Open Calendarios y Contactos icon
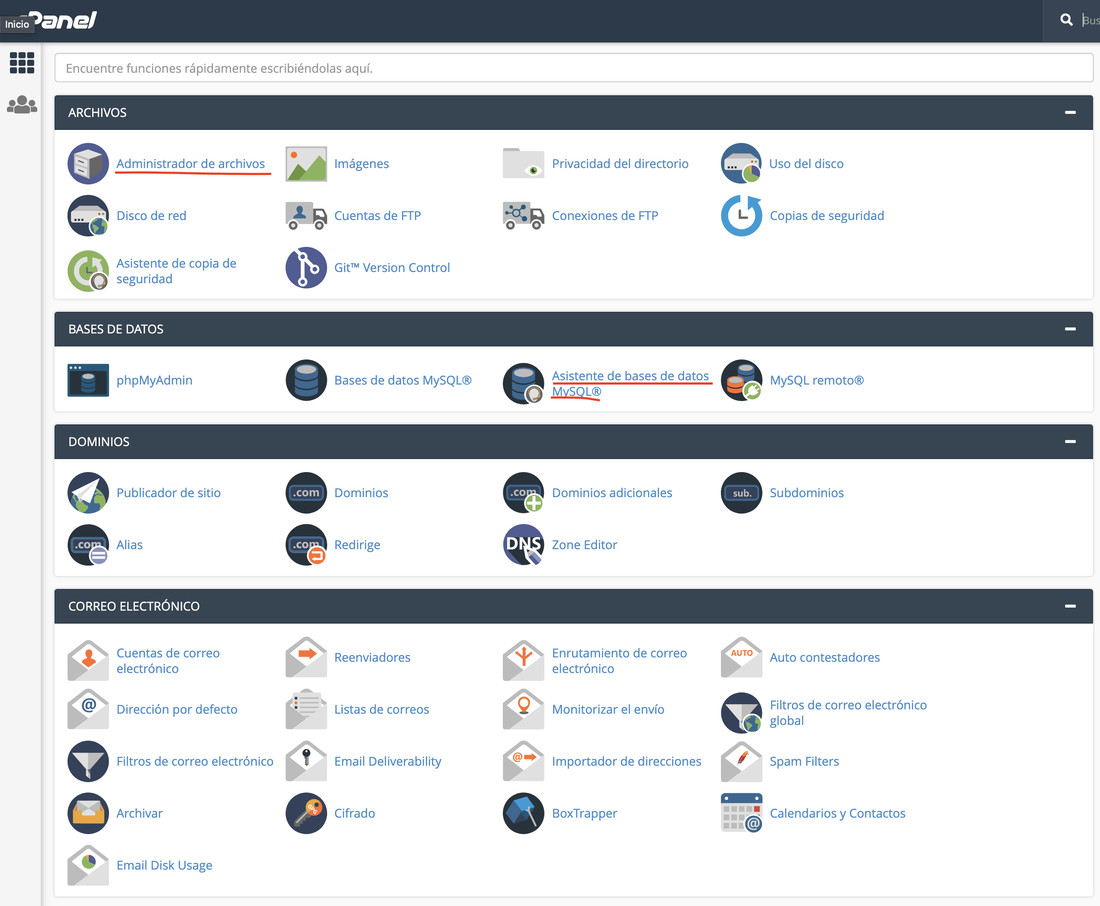This screenshot has width=1100, height=906. [742, 813]
